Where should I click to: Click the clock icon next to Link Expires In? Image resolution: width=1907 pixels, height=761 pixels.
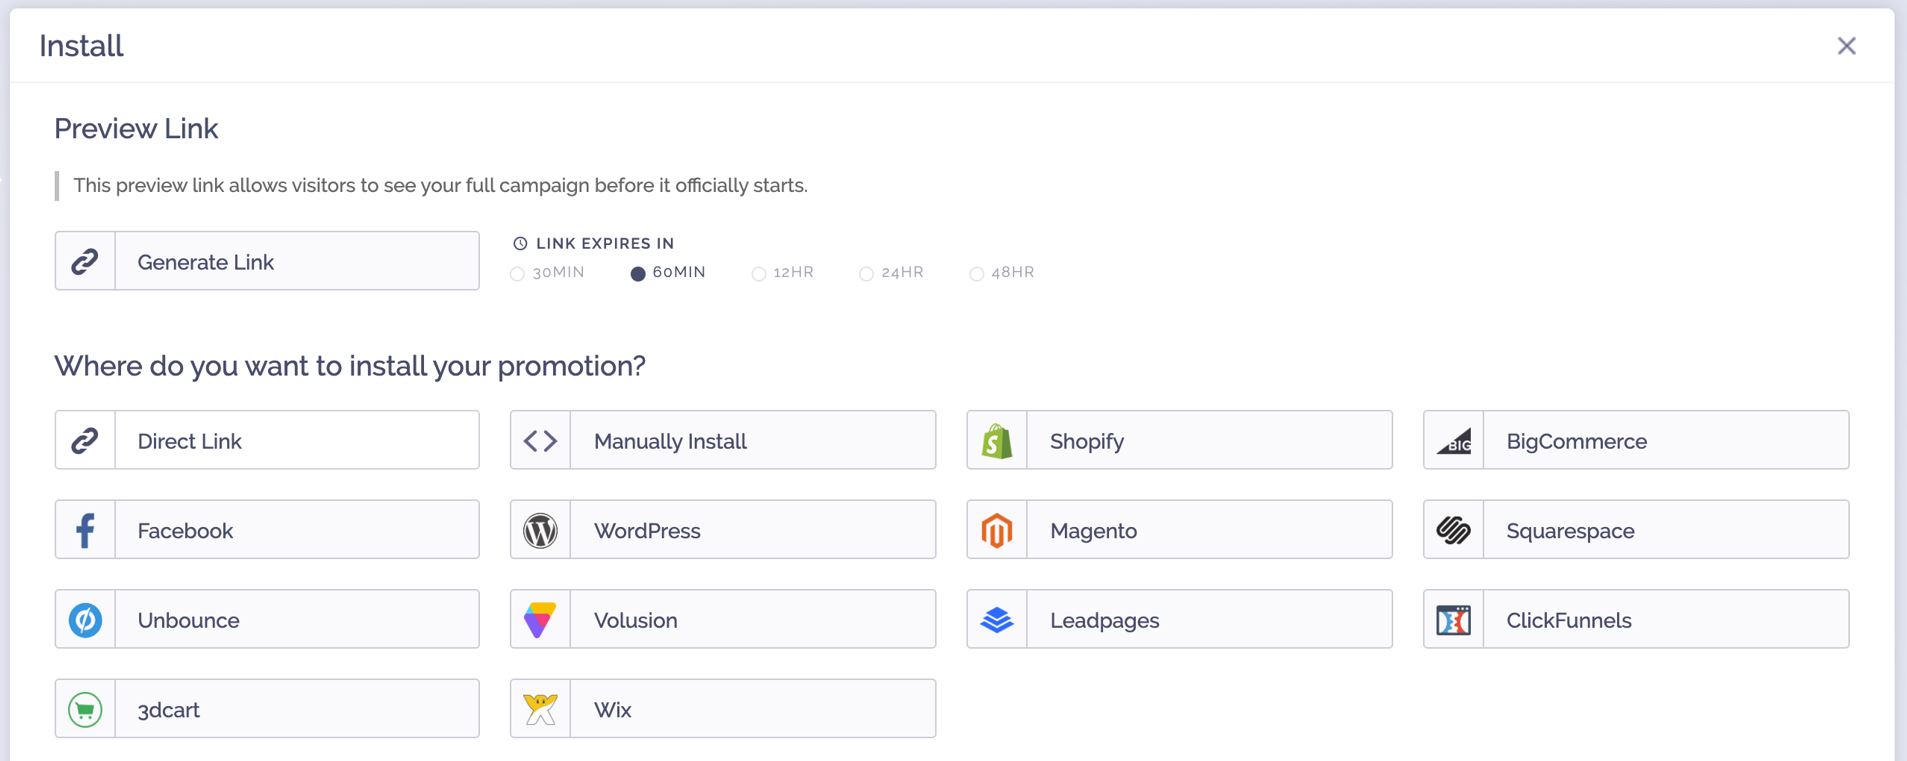pyautogui.click(x=520, y=243)
